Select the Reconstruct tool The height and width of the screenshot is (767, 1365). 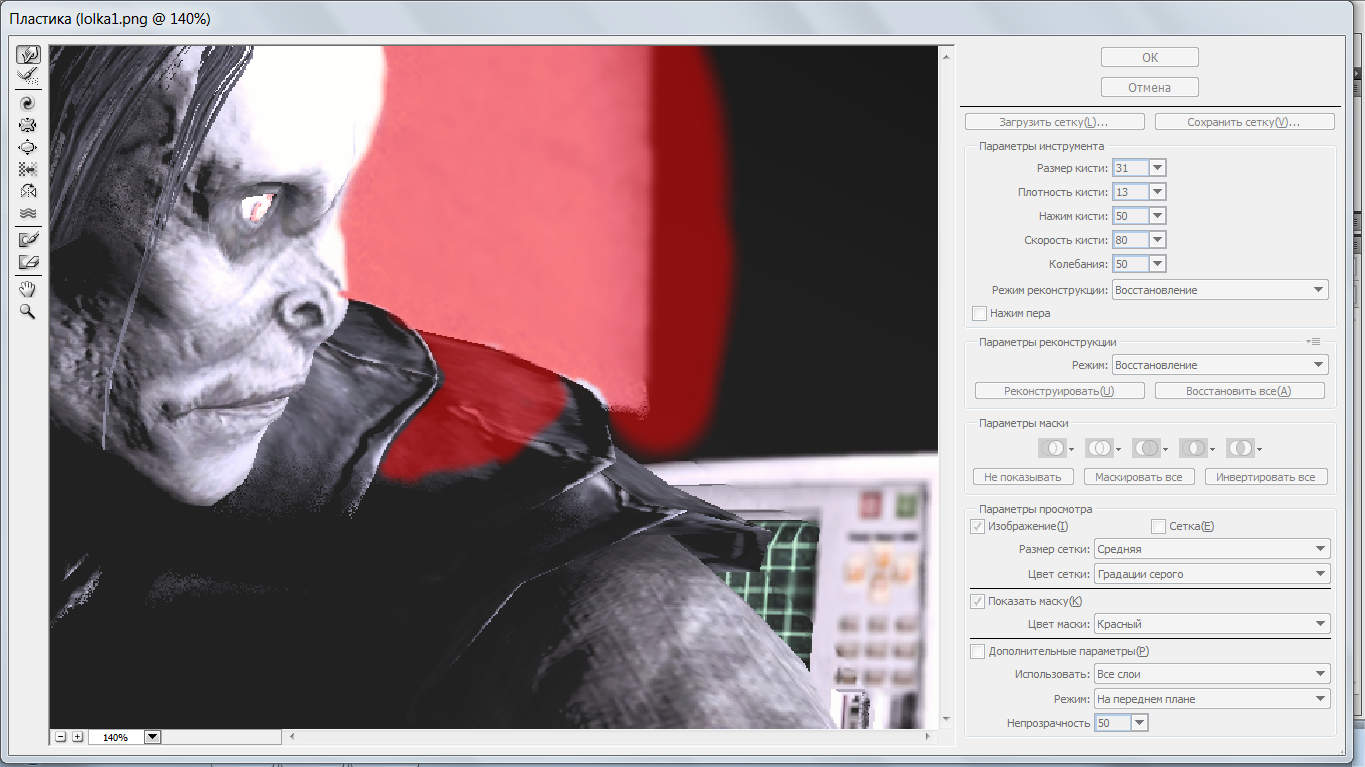tap(28, 76)
